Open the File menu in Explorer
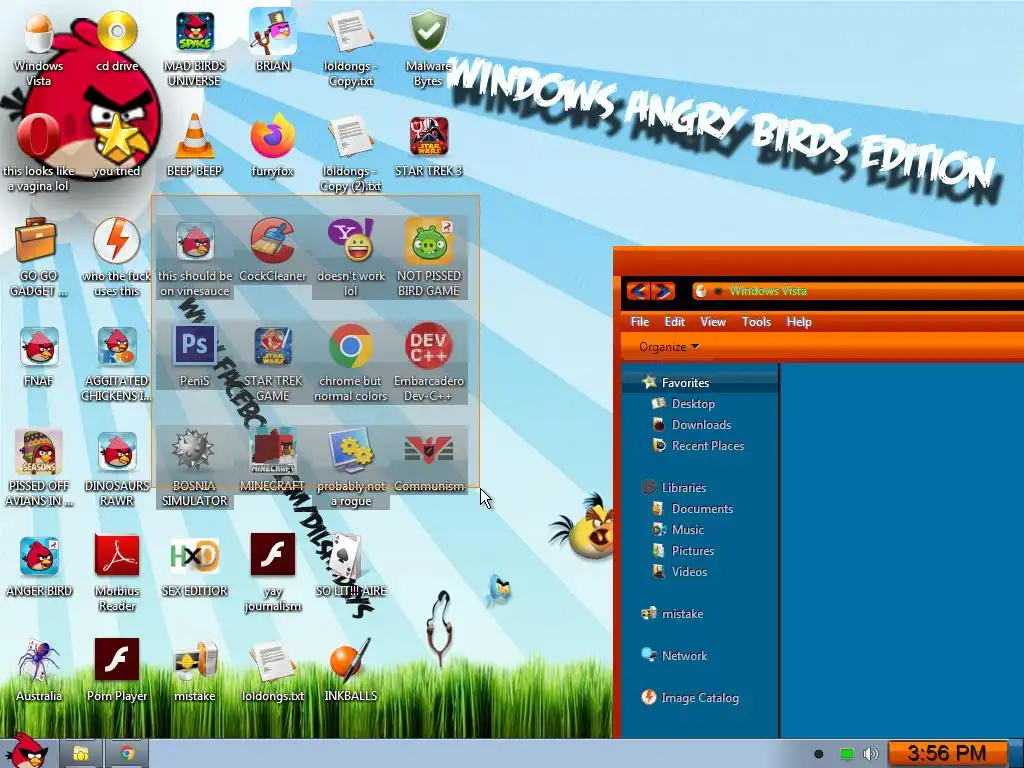Image resolution: width=1024 pixels, height=768 pixels. pos(639,321)
